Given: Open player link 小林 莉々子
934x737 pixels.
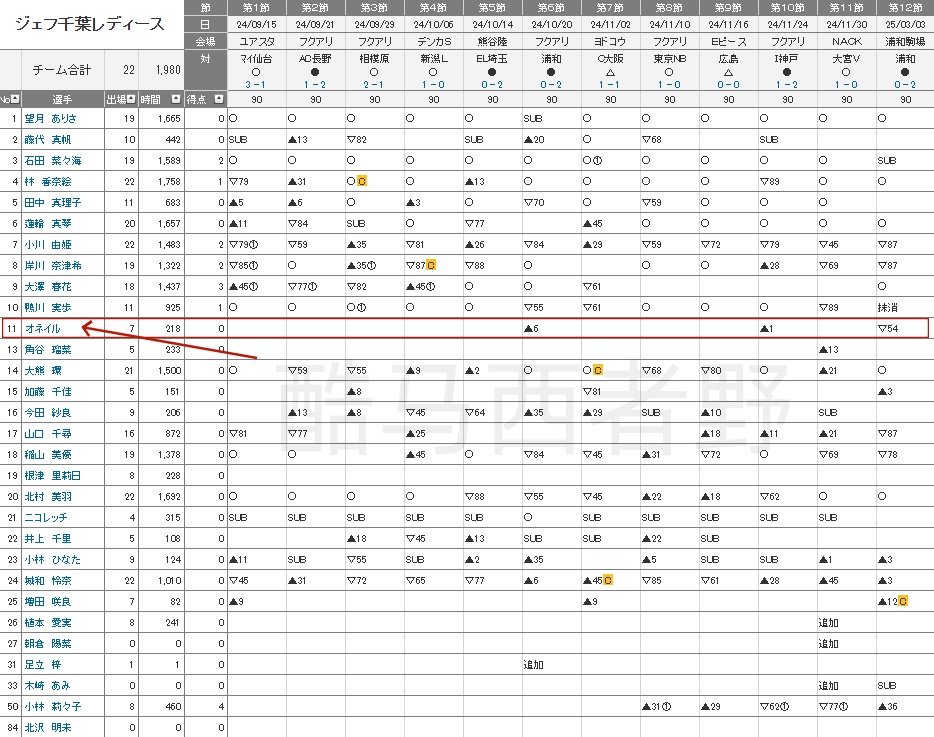Looking at the screenshot, I should point(53,706).
